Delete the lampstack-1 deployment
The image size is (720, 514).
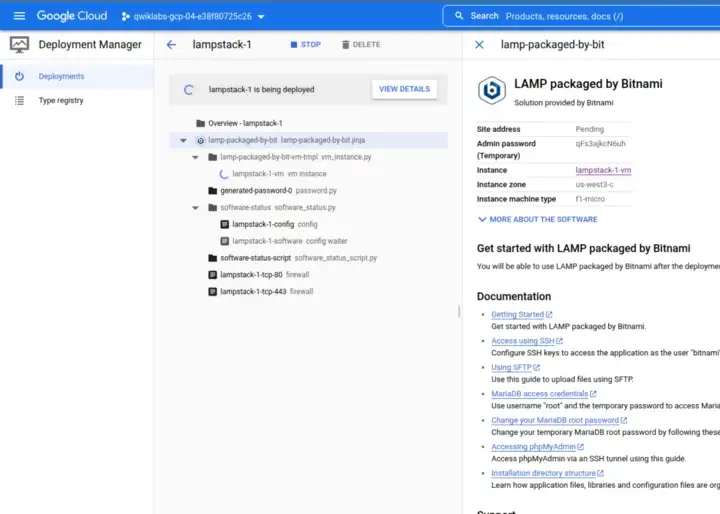[x=361, y=45]
